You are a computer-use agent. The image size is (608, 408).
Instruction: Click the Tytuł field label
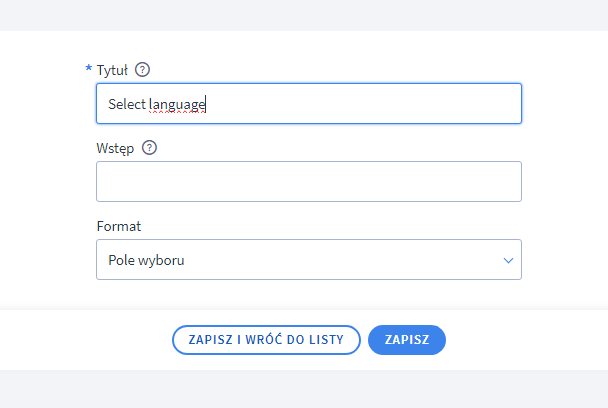coord(112,70)
